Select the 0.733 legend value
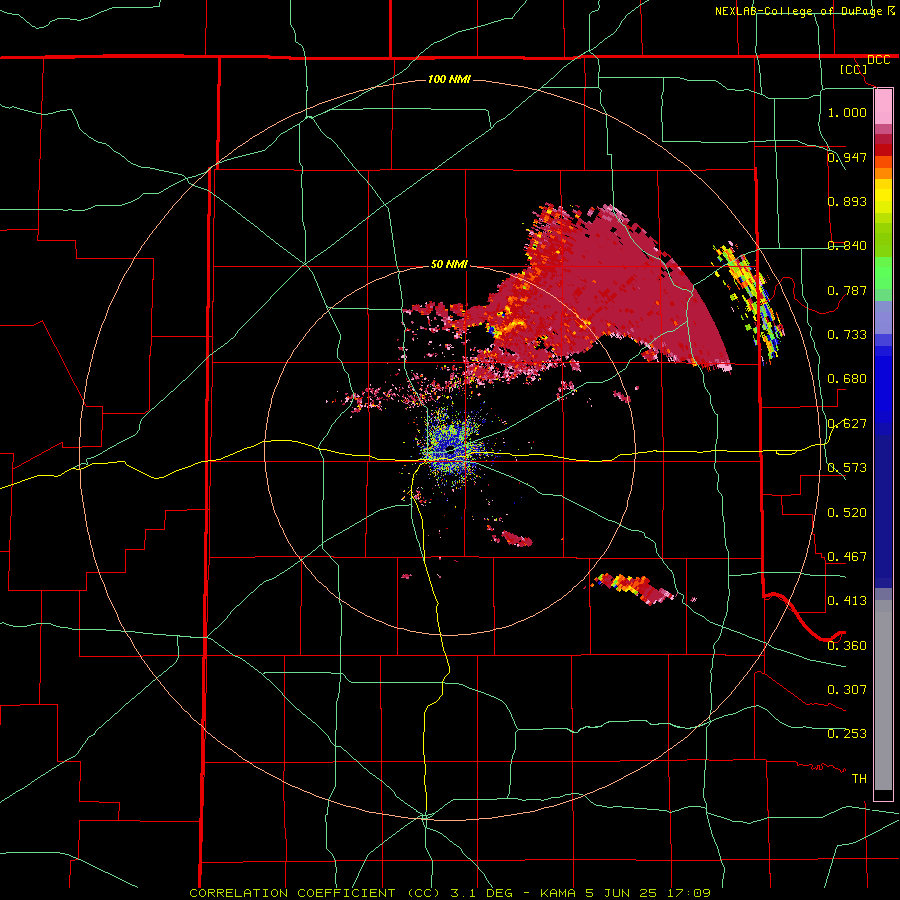Viewport: 900px width, 900px height. coord(847,334)
